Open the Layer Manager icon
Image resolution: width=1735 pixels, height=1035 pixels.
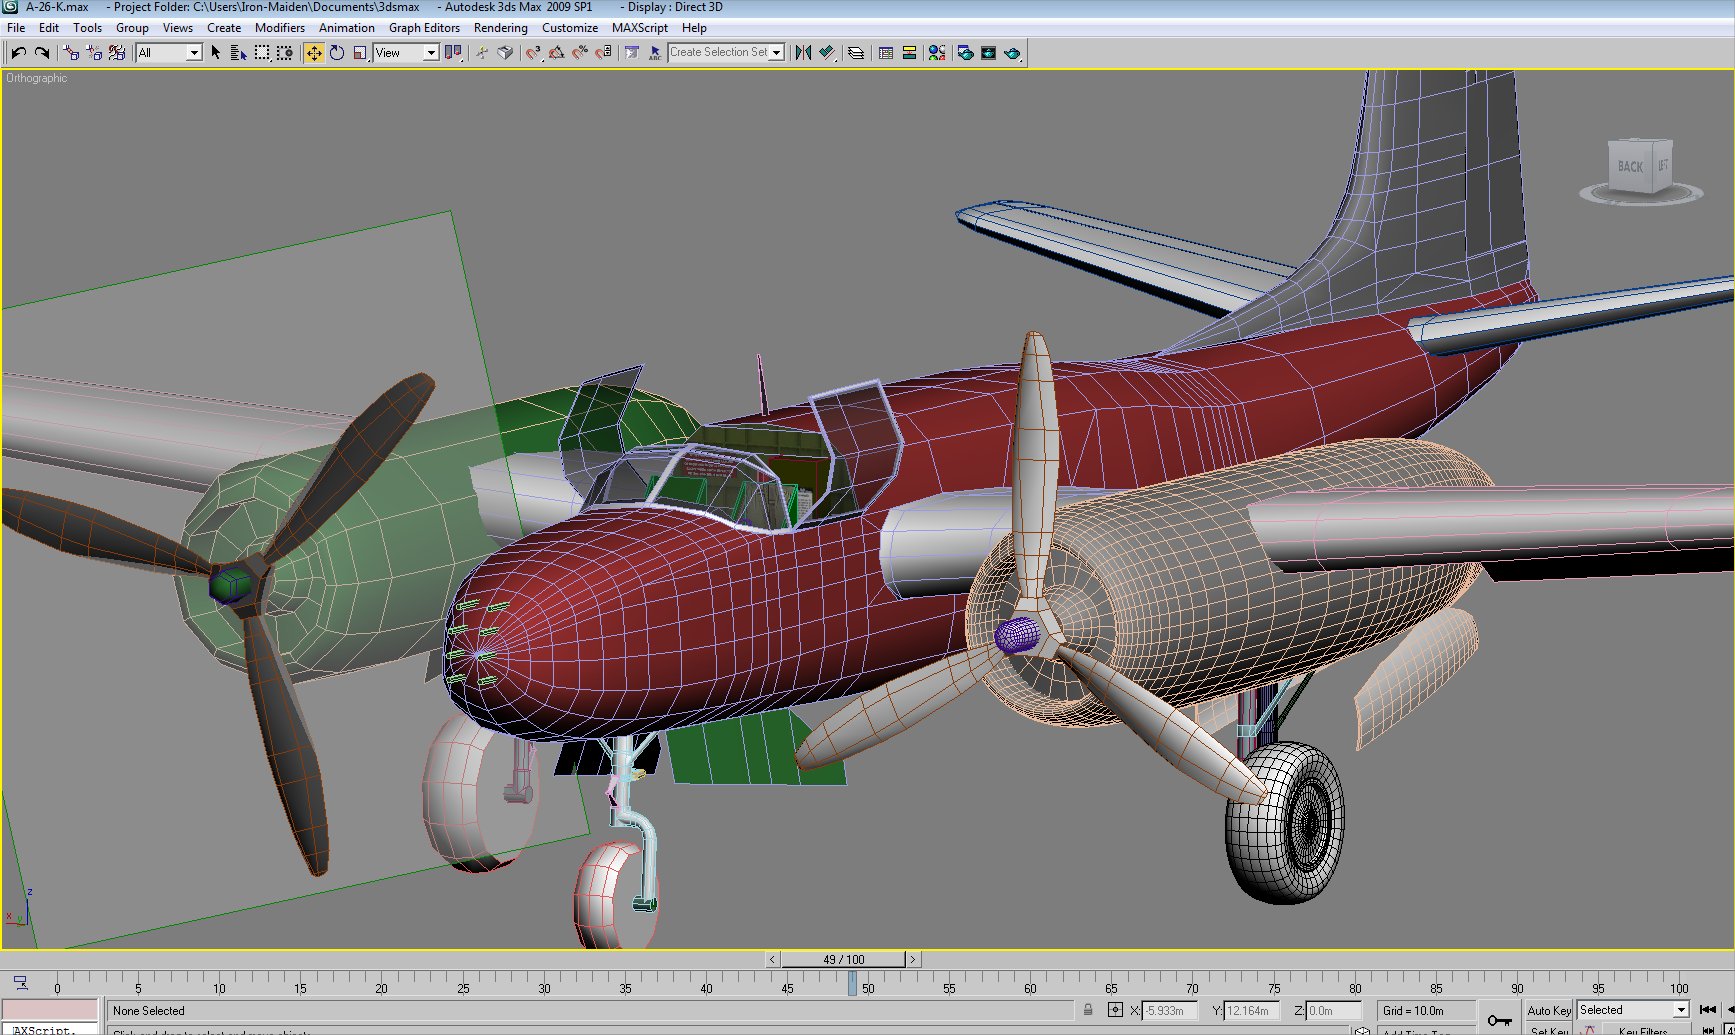point(856,53)
